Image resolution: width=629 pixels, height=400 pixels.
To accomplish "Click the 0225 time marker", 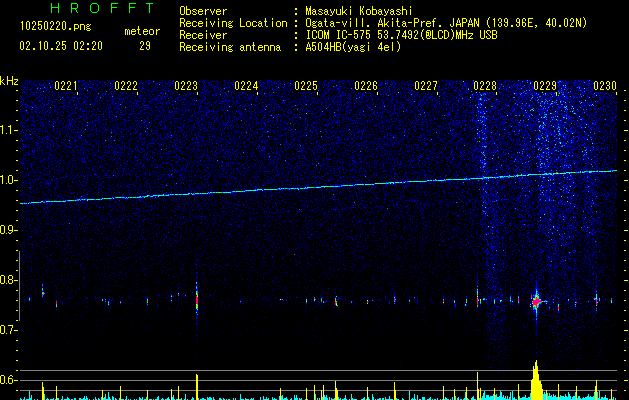I will (x=306, y=86).
